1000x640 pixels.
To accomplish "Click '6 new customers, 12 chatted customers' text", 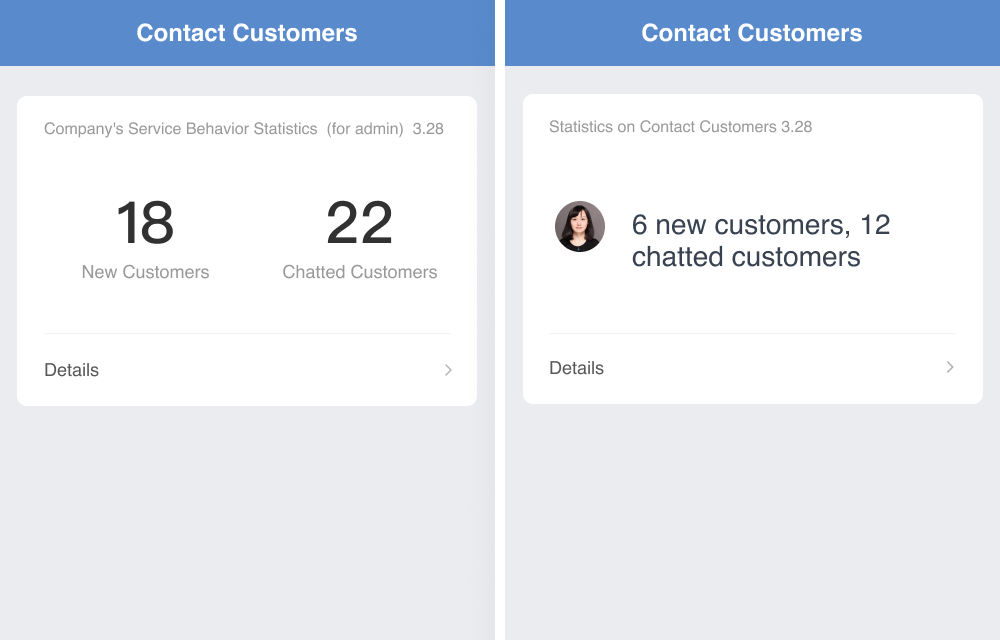I will pyautogui.click(x=761, y=241).
